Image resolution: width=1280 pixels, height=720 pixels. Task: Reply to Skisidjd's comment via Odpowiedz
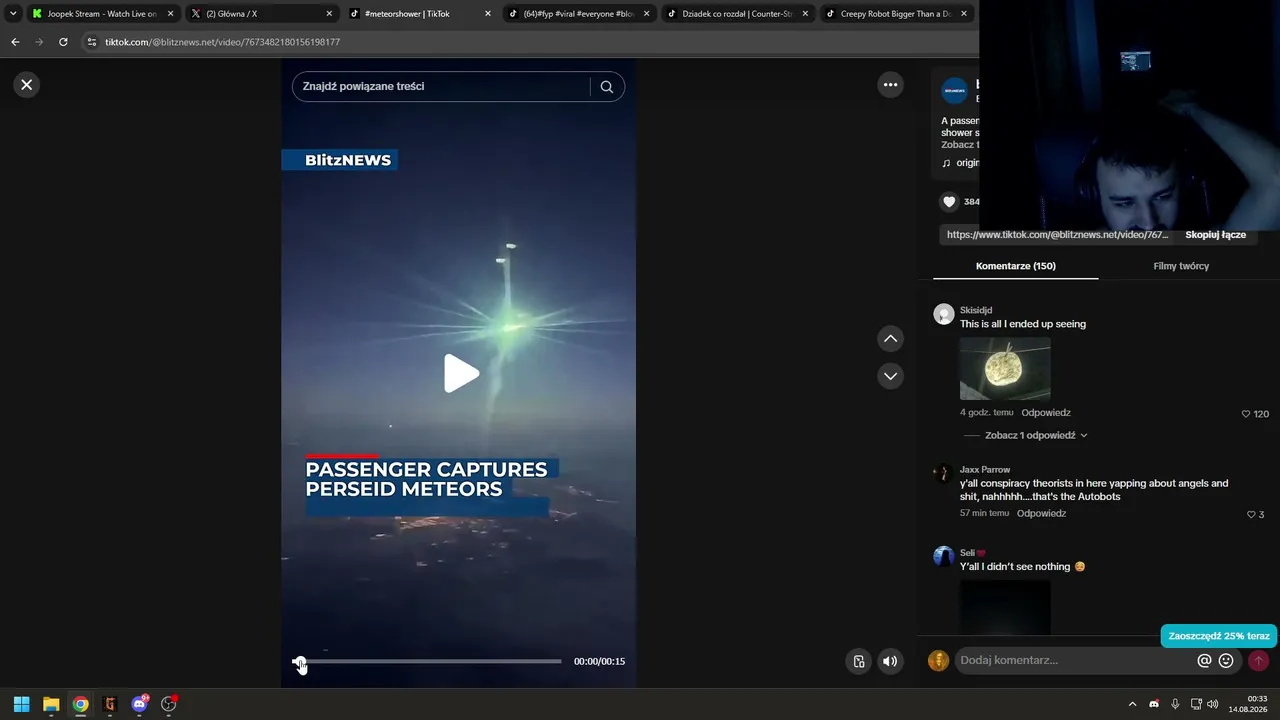(x=1045, y=413)
